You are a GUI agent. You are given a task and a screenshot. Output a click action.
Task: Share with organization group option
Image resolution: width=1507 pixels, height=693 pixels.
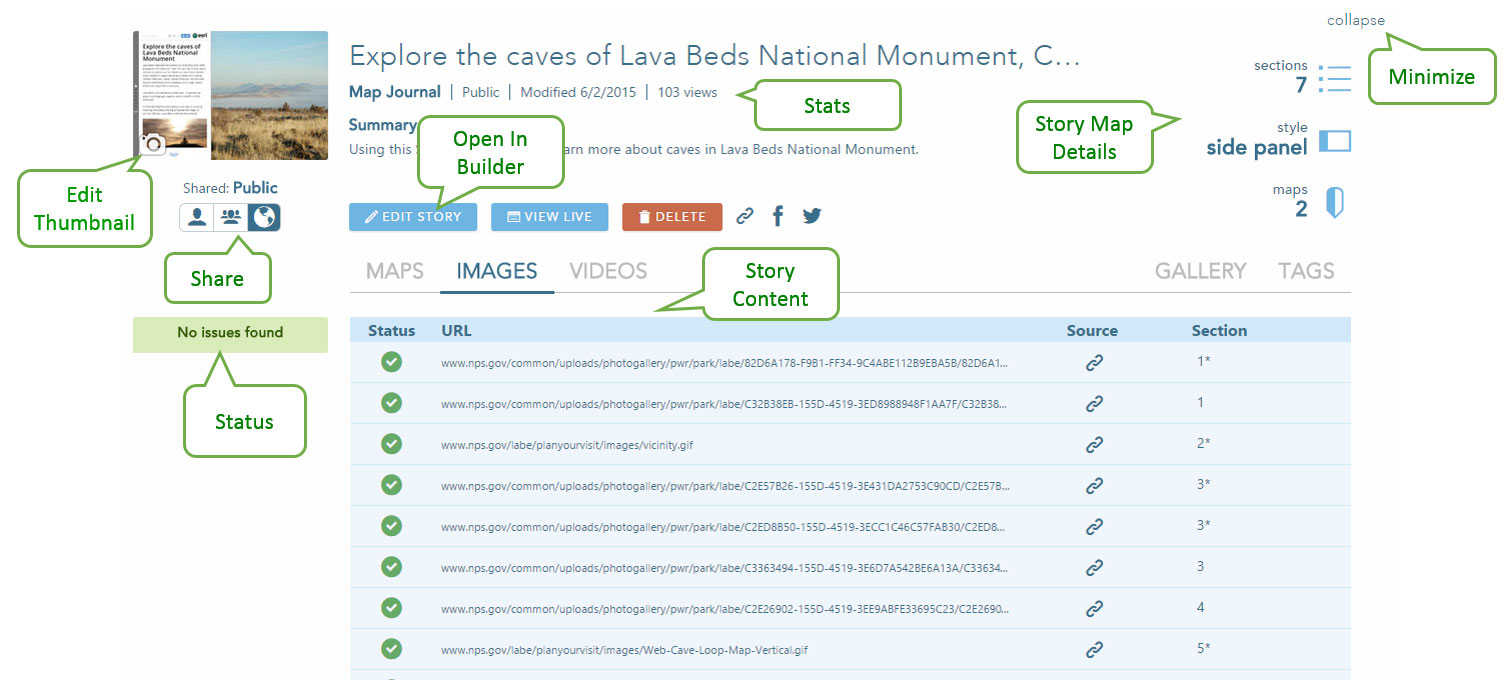tap(231, 217)
